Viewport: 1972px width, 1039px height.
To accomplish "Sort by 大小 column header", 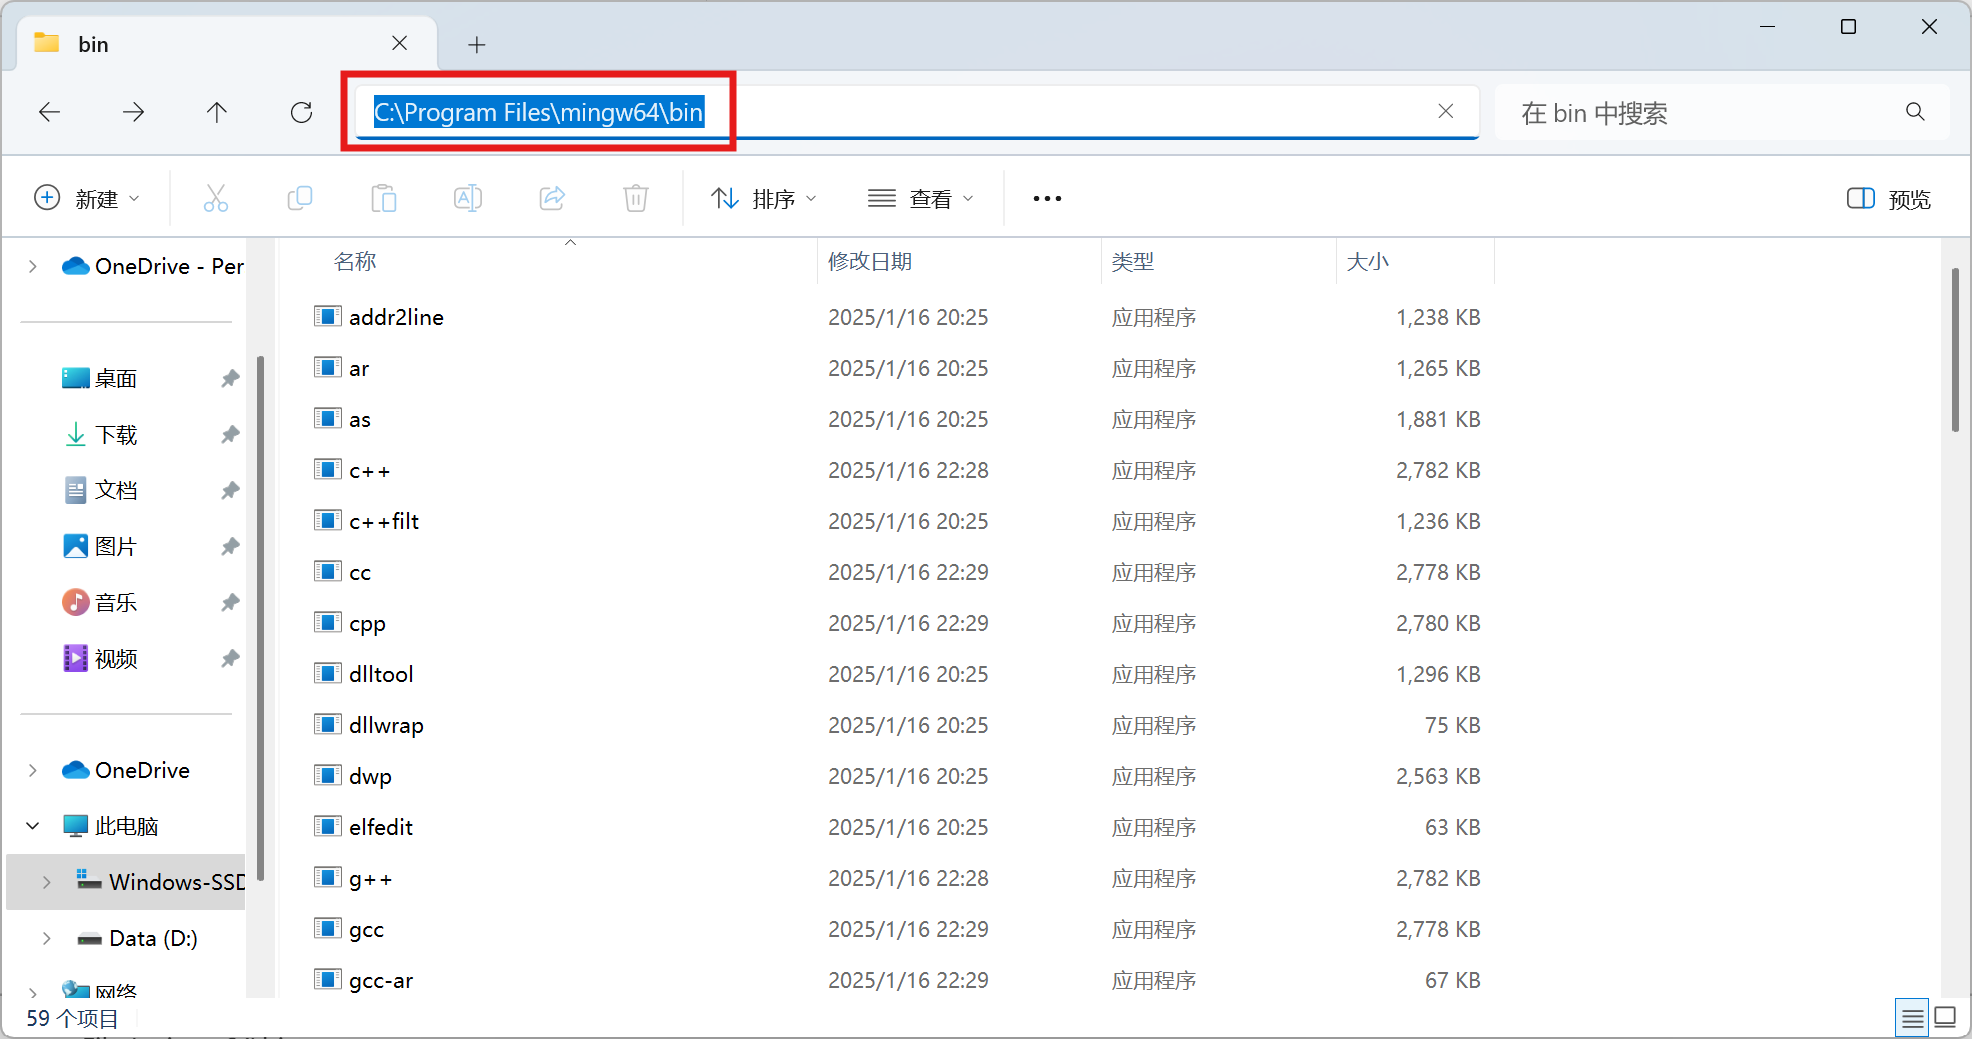I will [x=1368, y=261].
